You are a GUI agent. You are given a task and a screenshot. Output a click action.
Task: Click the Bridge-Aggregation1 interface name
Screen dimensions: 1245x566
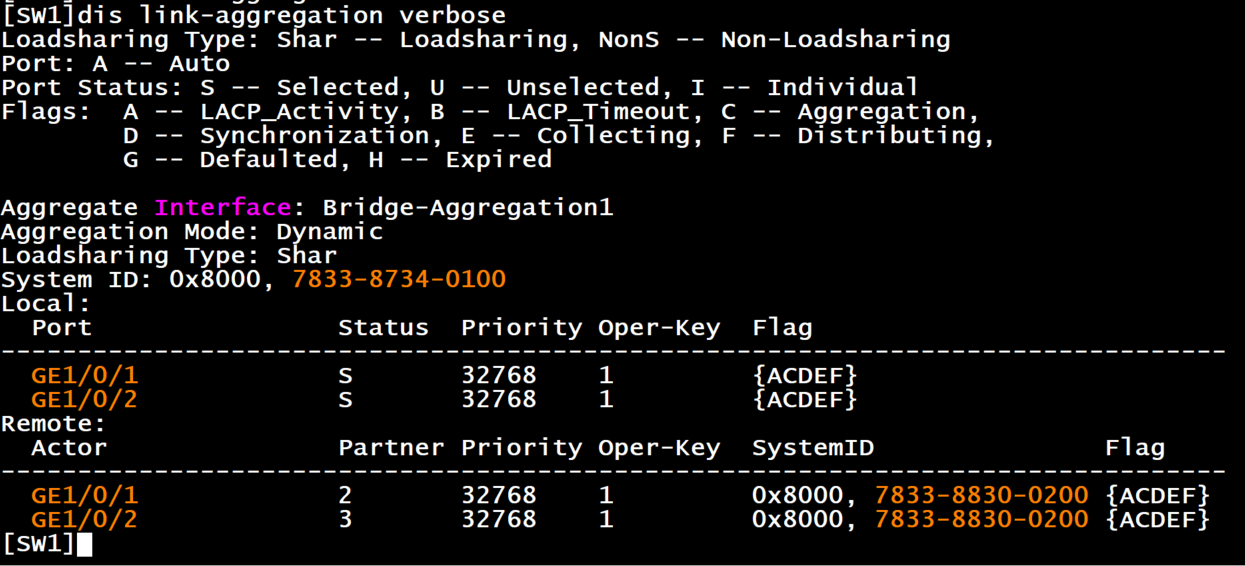[467, 208]
